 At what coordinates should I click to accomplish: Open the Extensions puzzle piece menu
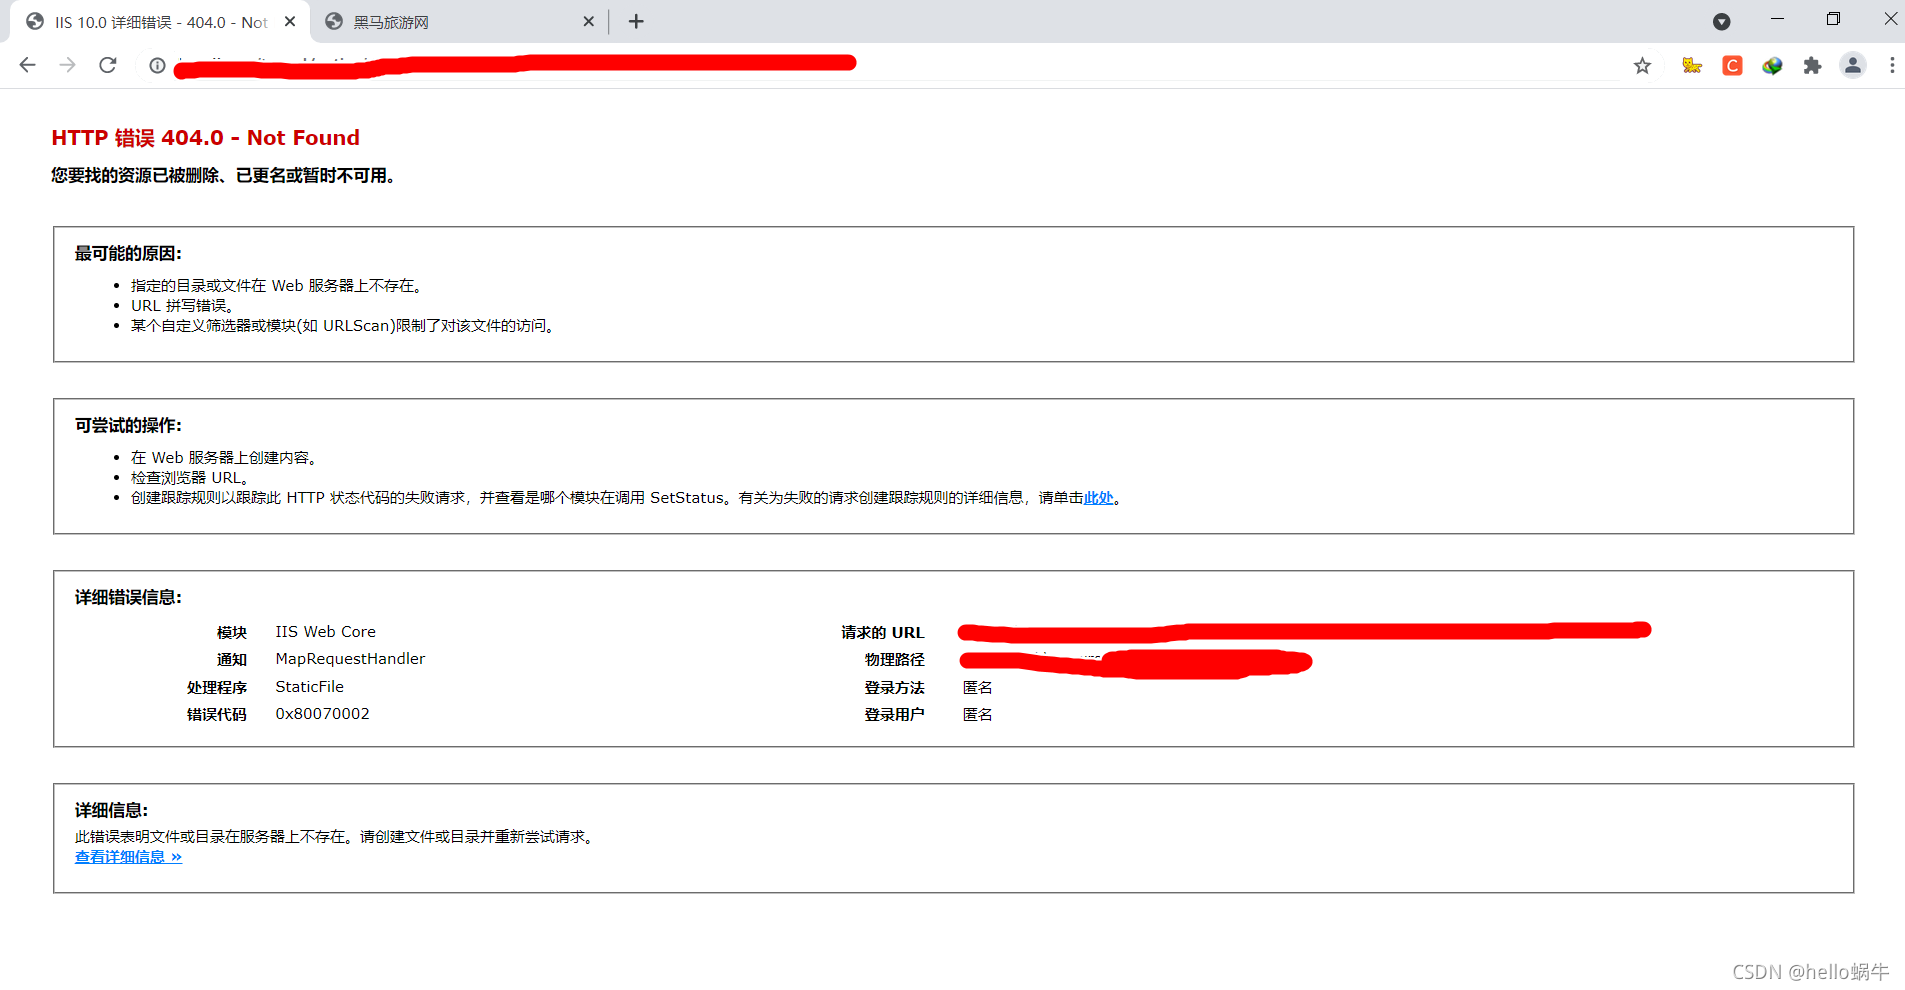click(1812, 65)
